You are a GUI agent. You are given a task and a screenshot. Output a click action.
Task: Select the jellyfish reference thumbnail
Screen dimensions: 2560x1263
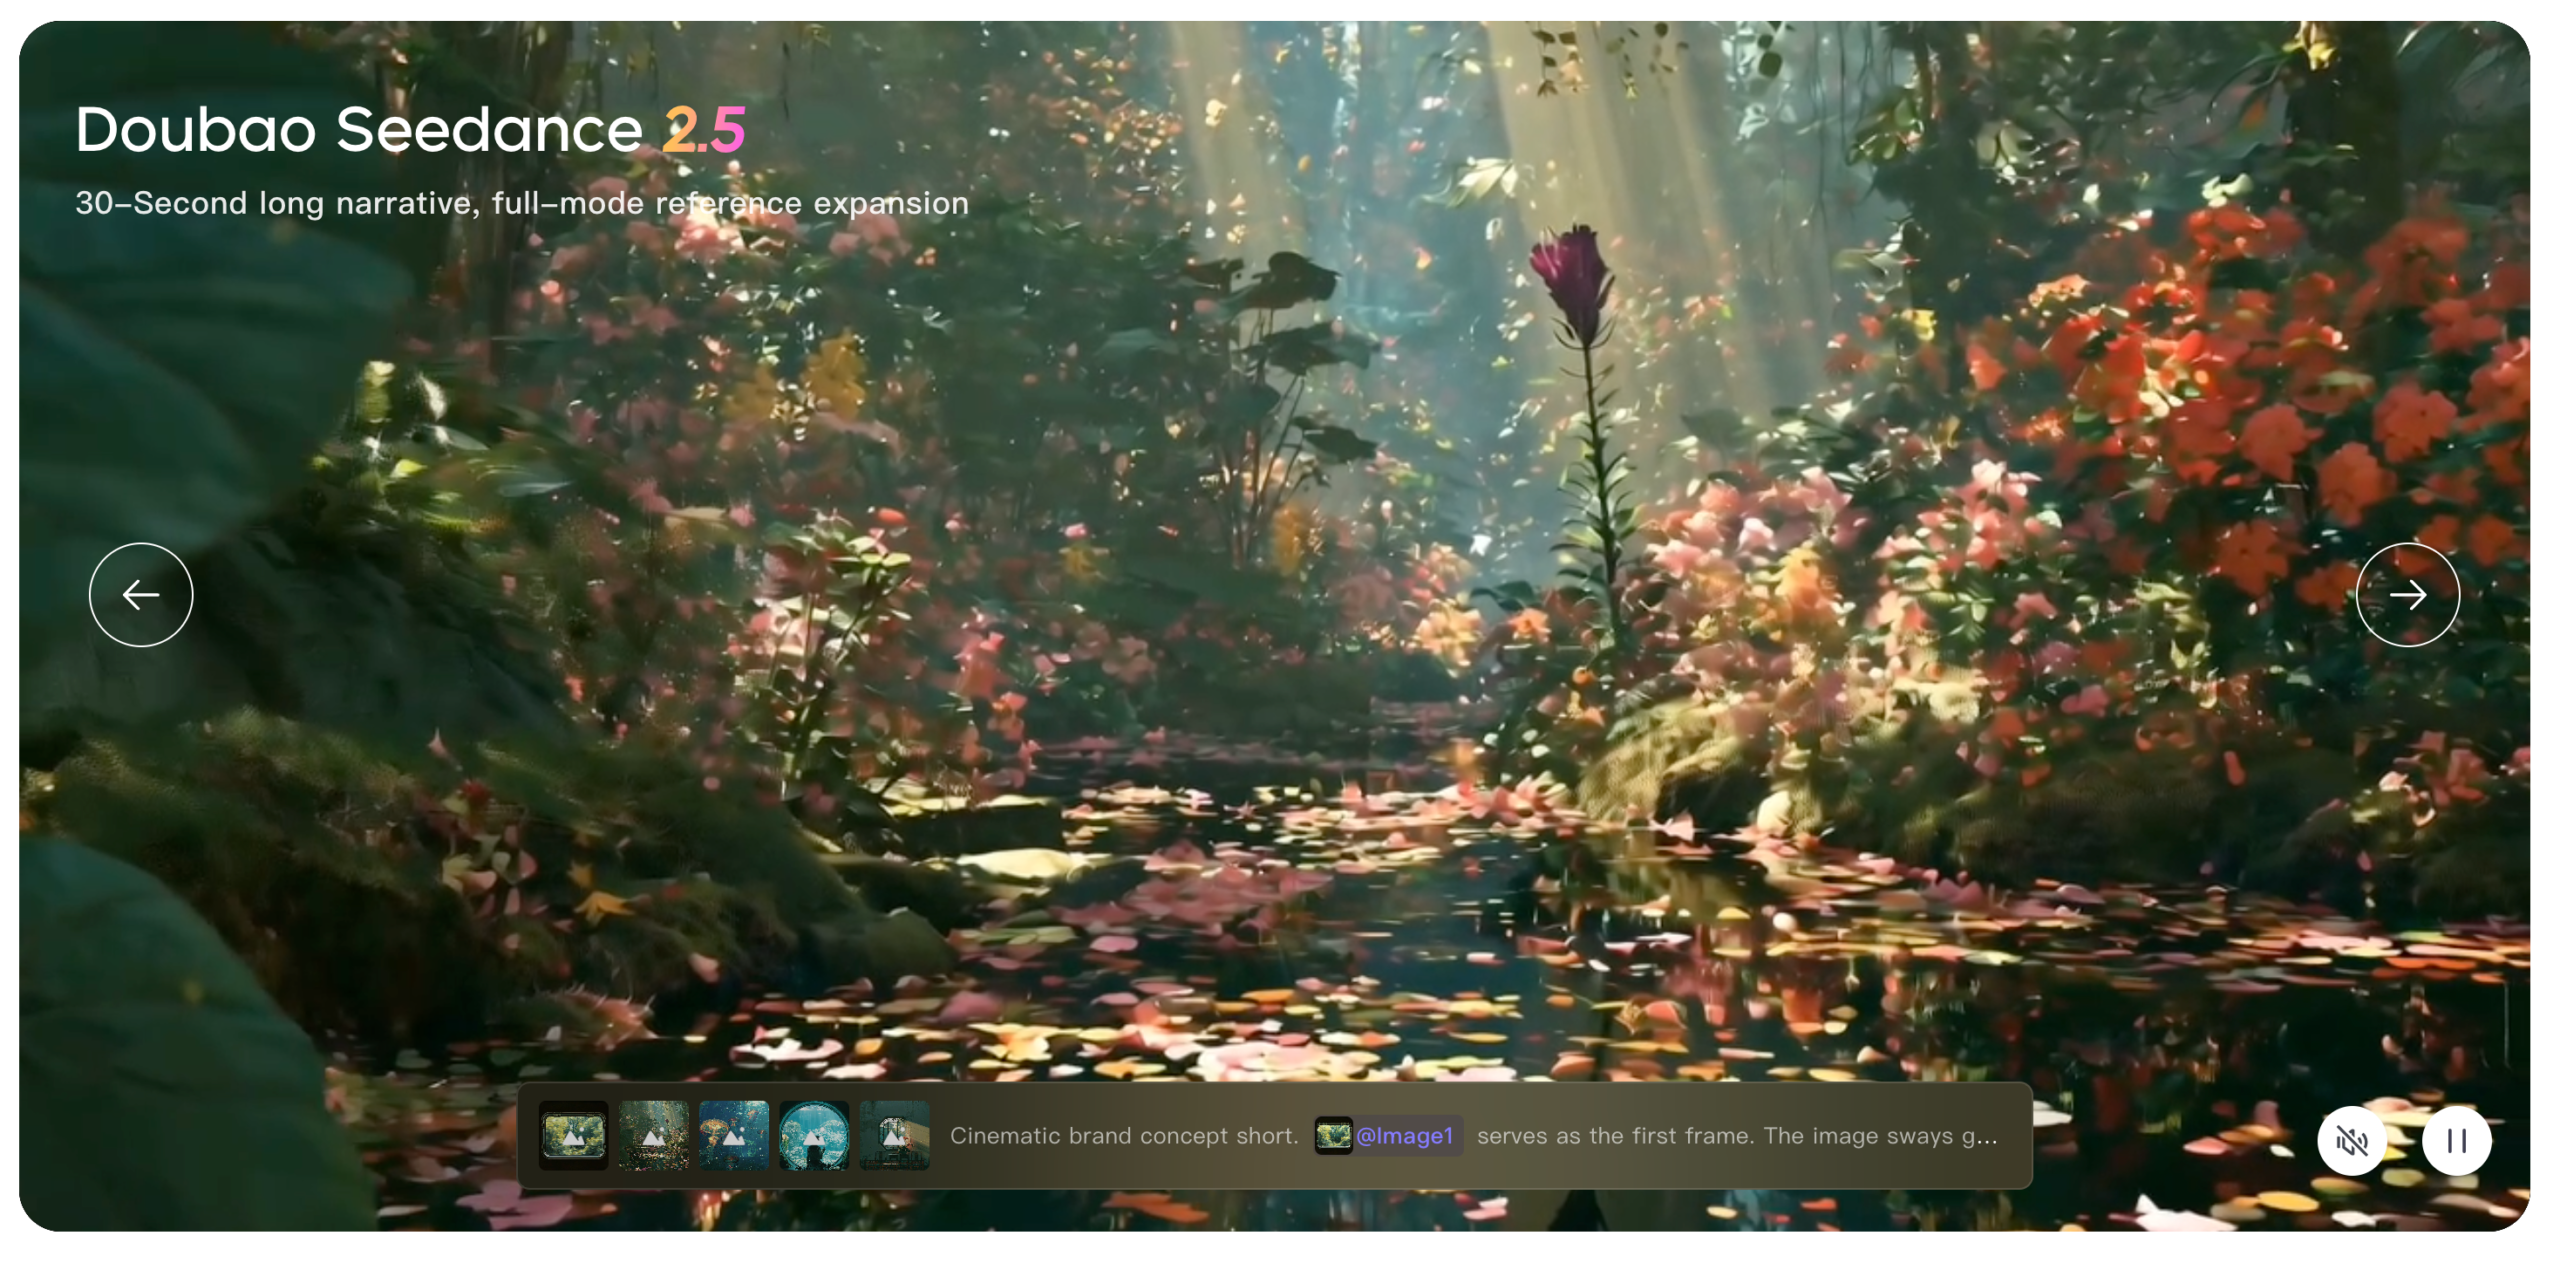coord(733,1135)
